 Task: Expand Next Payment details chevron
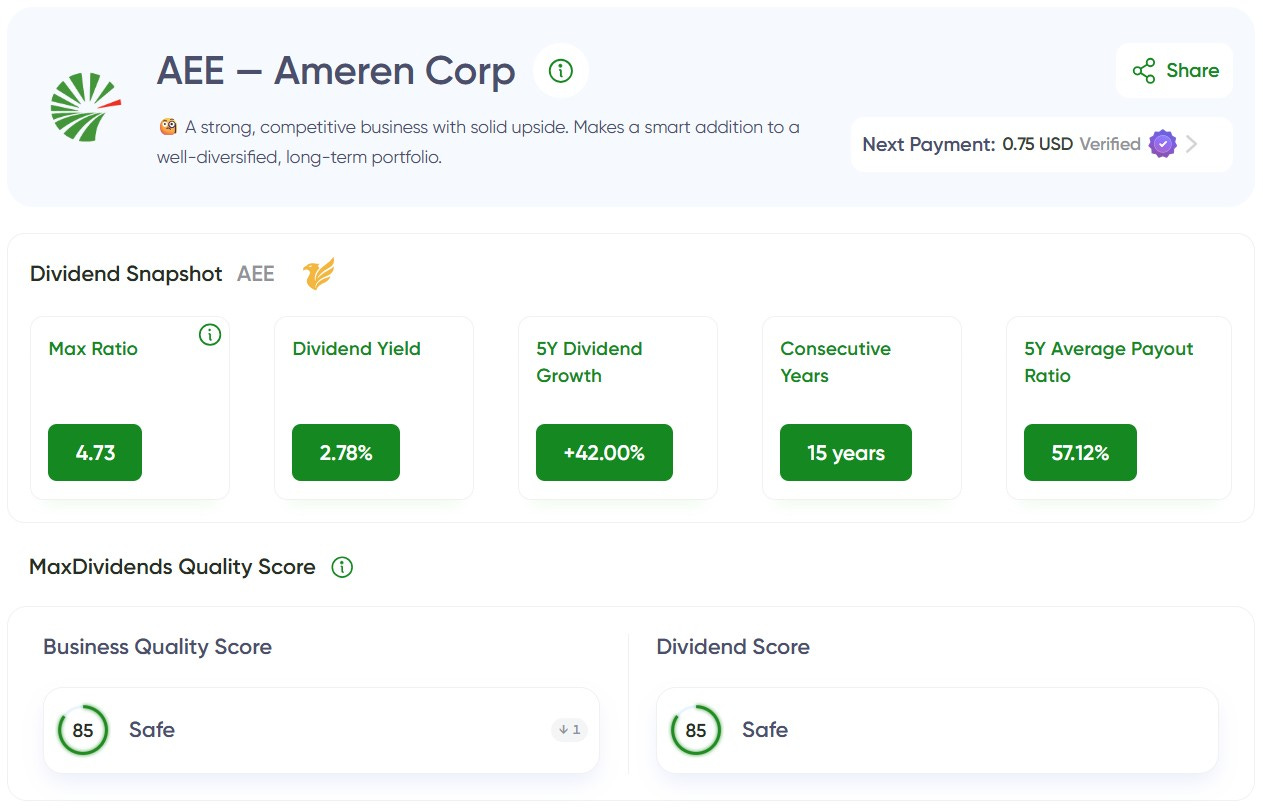1191,144
